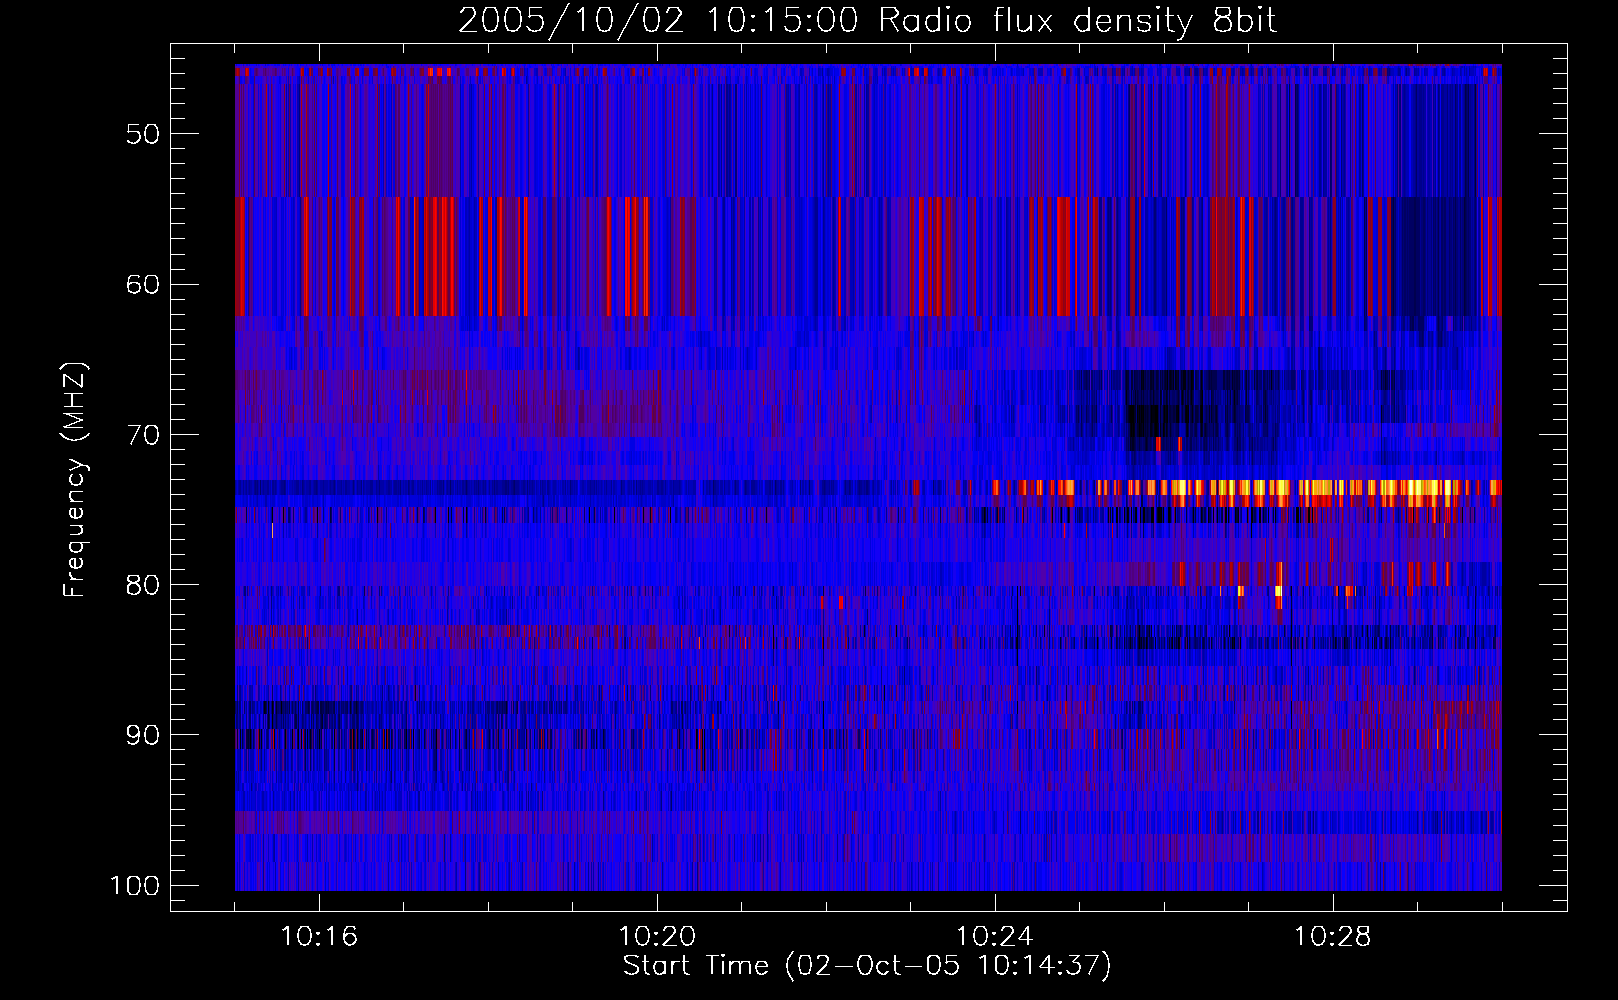The width and height of the screenshot is (1618, 1000).
Task: Click the 10:16 time tick label
Action: (x=319, y=937)
